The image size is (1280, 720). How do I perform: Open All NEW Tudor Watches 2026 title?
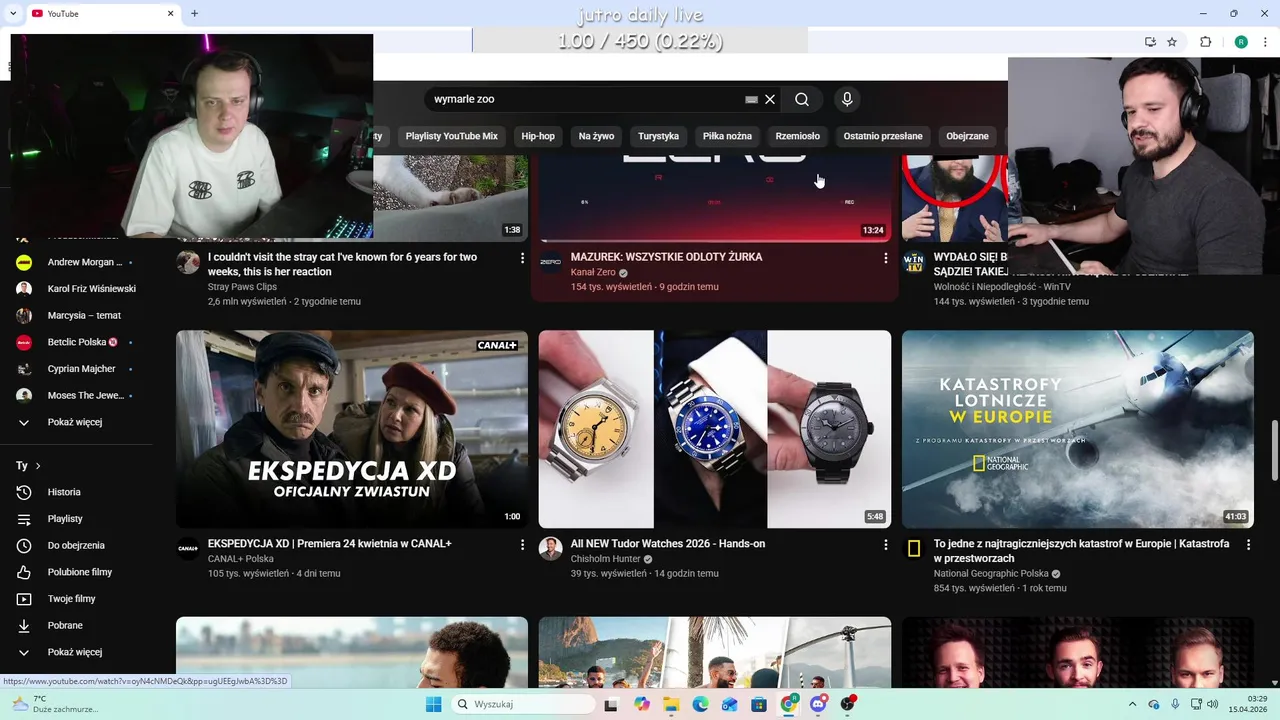(x=668, y=544)
